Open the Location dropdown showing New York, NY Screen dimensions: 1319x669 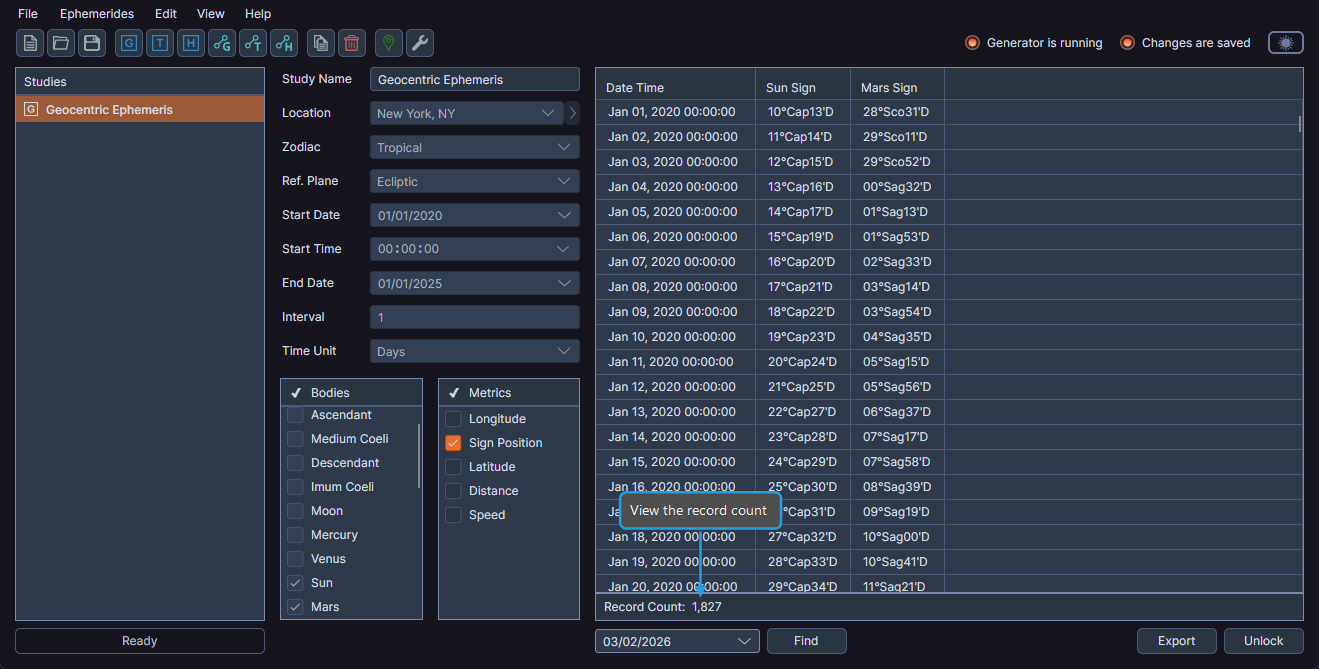tap(466, 113)
